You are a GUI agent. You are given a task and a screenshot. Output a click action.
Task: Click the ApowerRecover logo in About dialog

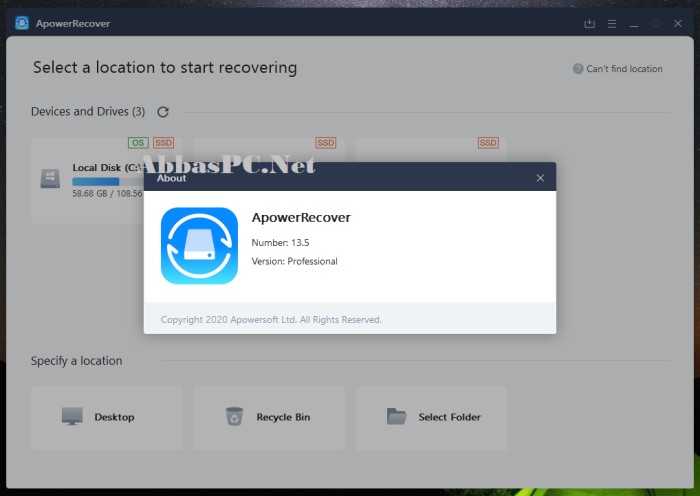pos(199,246)
